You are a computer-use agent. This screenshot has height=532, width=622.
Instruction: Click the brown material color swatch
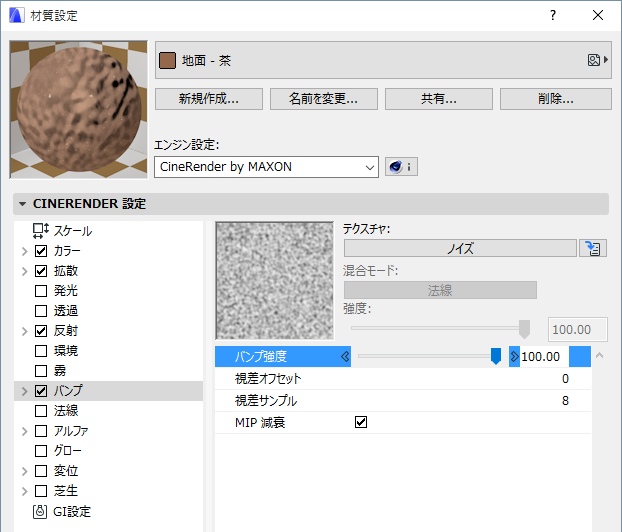pos(167,60)
